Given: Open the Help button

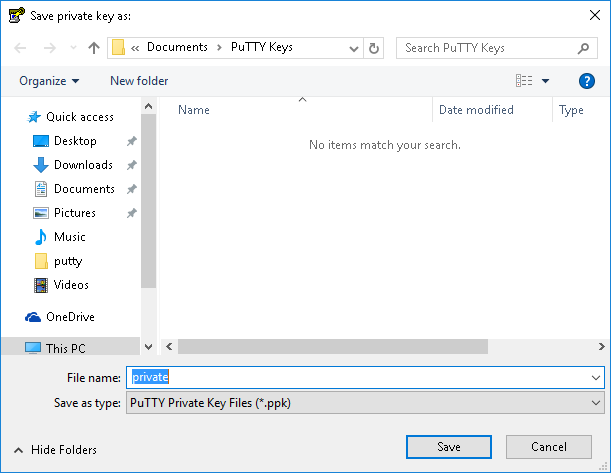Looking at the screenshot, I should [x=586, y=81].
